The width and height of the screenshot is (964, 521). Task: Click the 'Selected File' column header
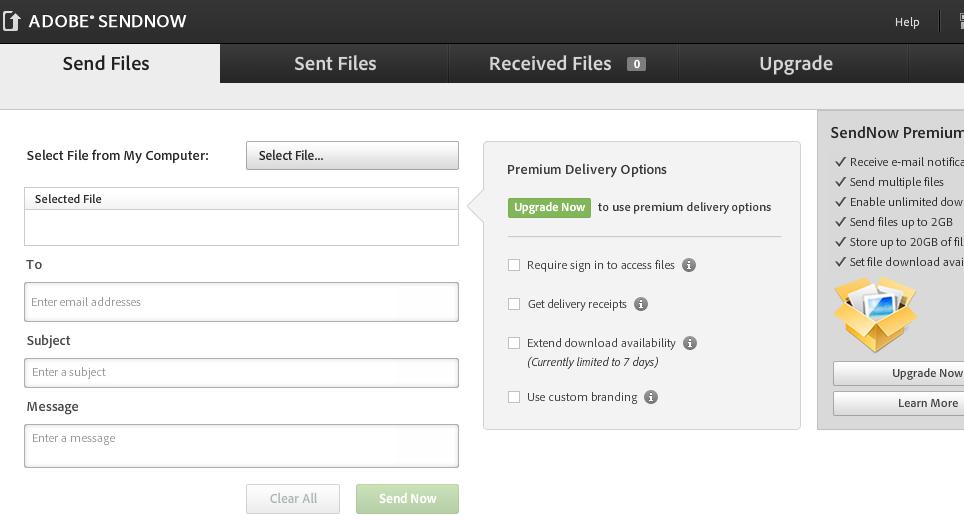tap(242, 199)
